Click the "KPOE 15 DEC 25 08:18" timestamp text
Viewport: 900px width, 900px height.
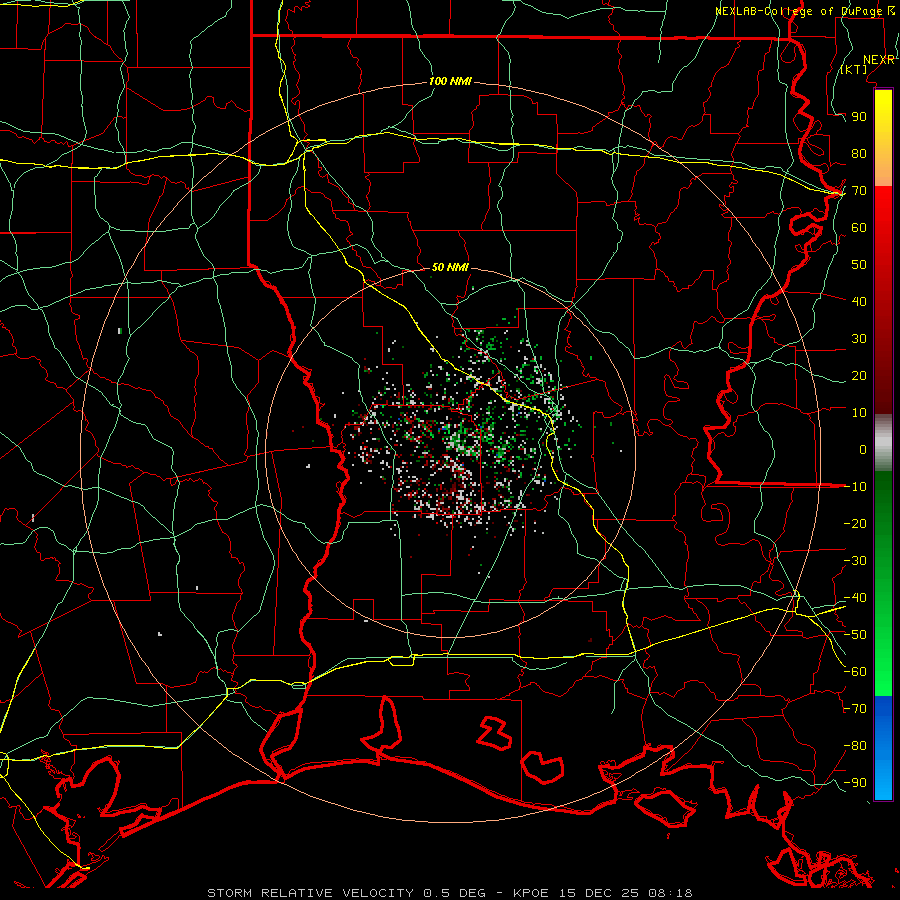[602, 893]
